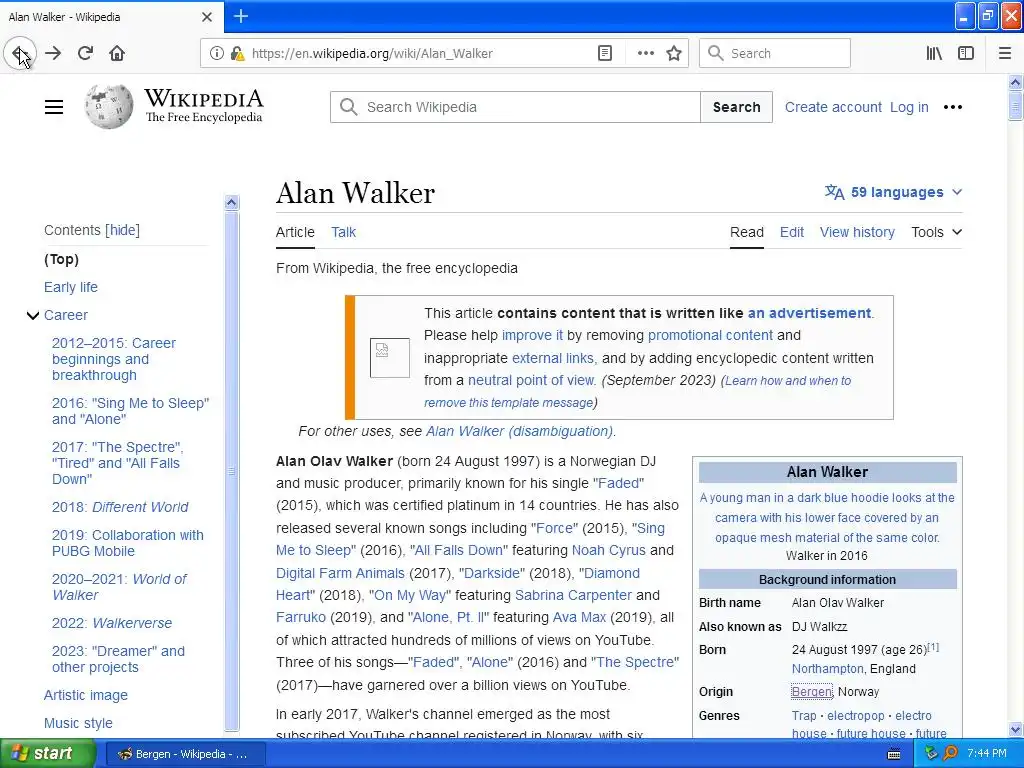Click the Log in link

[x=909, y=107]
